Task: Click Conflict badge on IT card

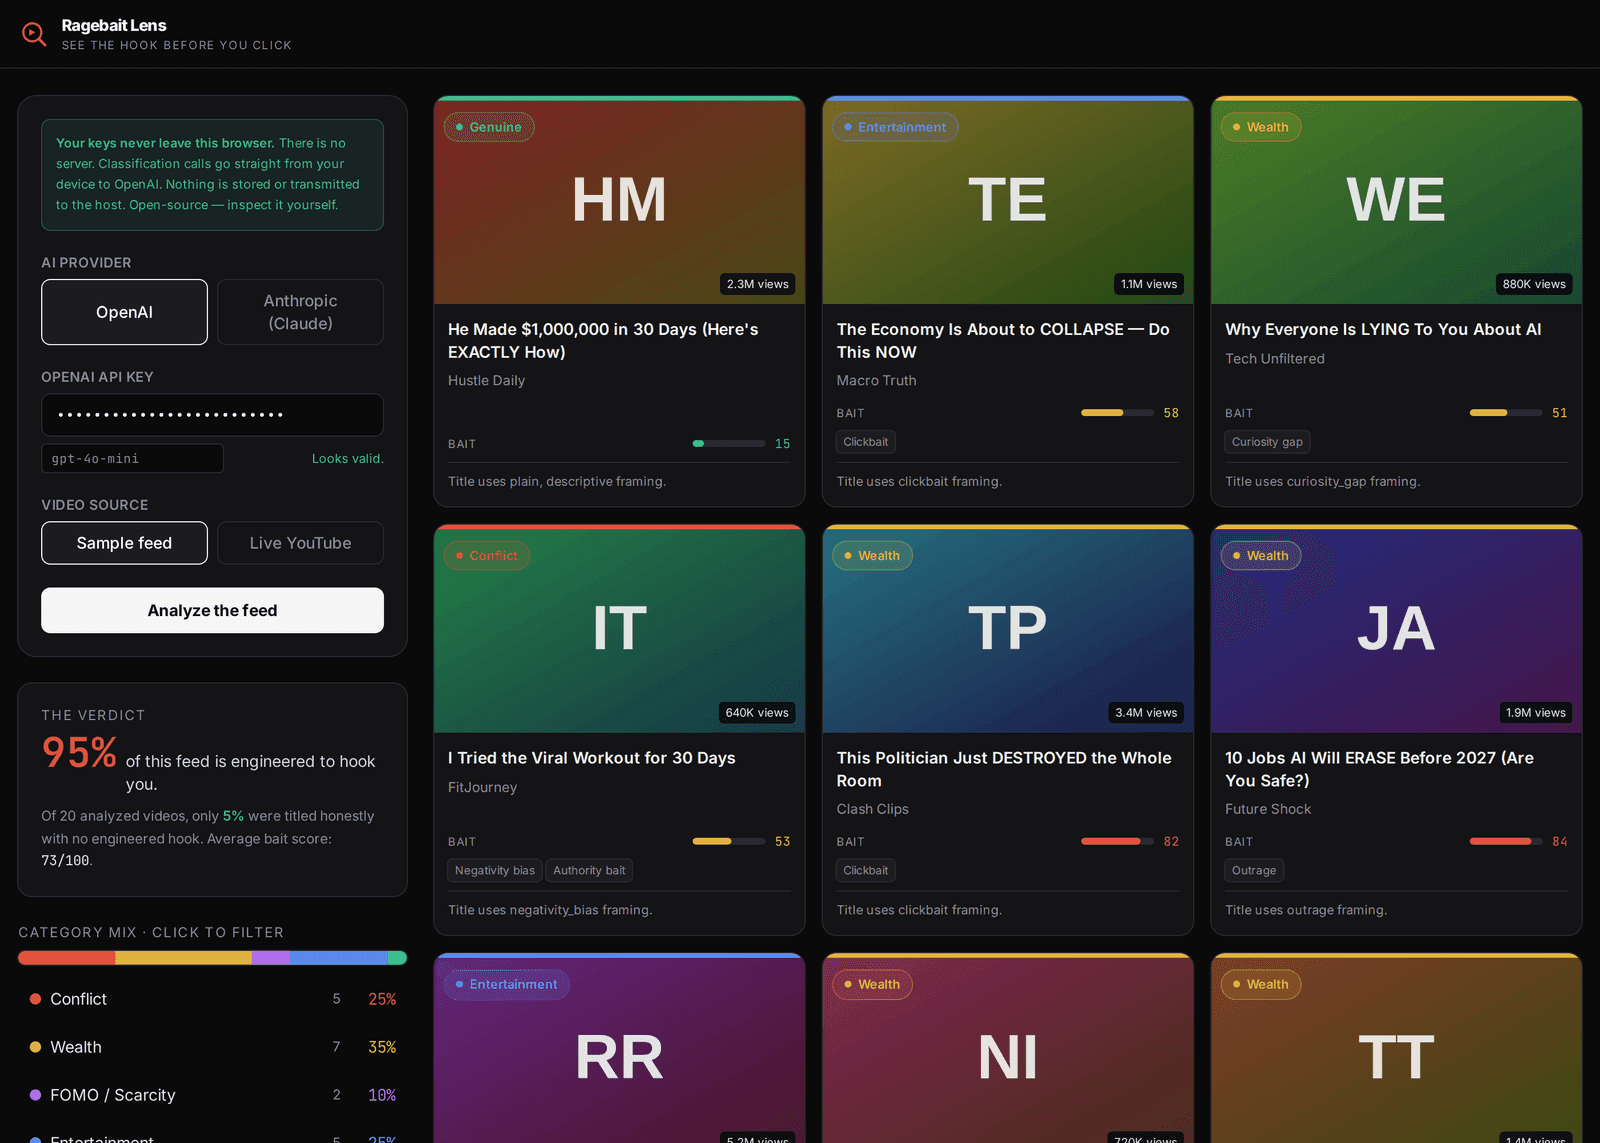Action: coord(487,555)
